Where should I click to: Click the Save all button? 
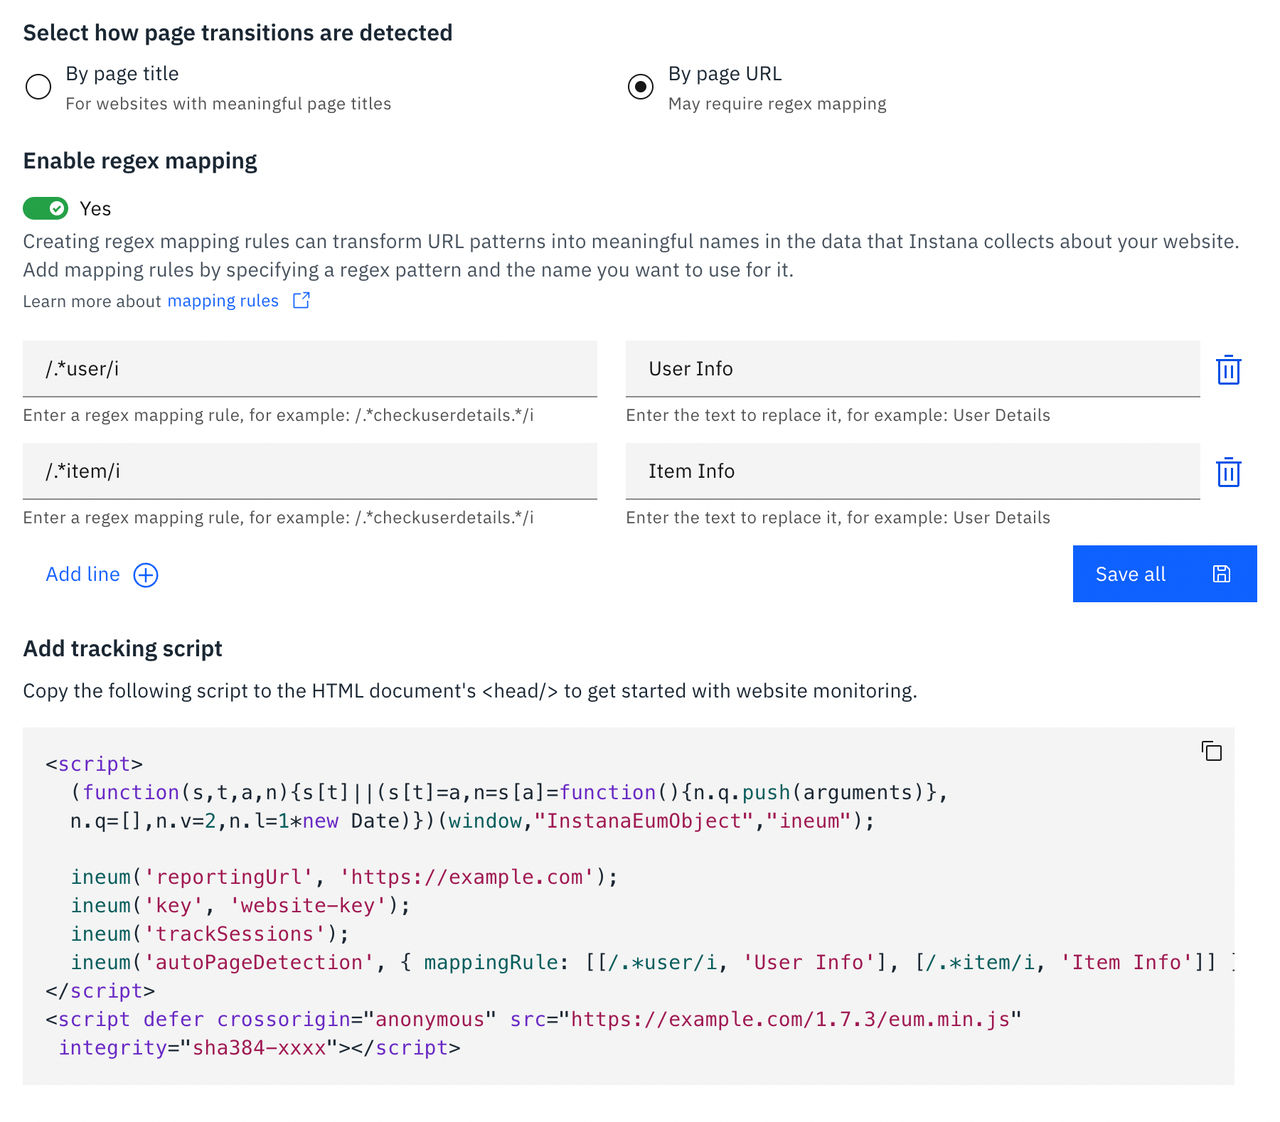click(x=1164, y=574)
